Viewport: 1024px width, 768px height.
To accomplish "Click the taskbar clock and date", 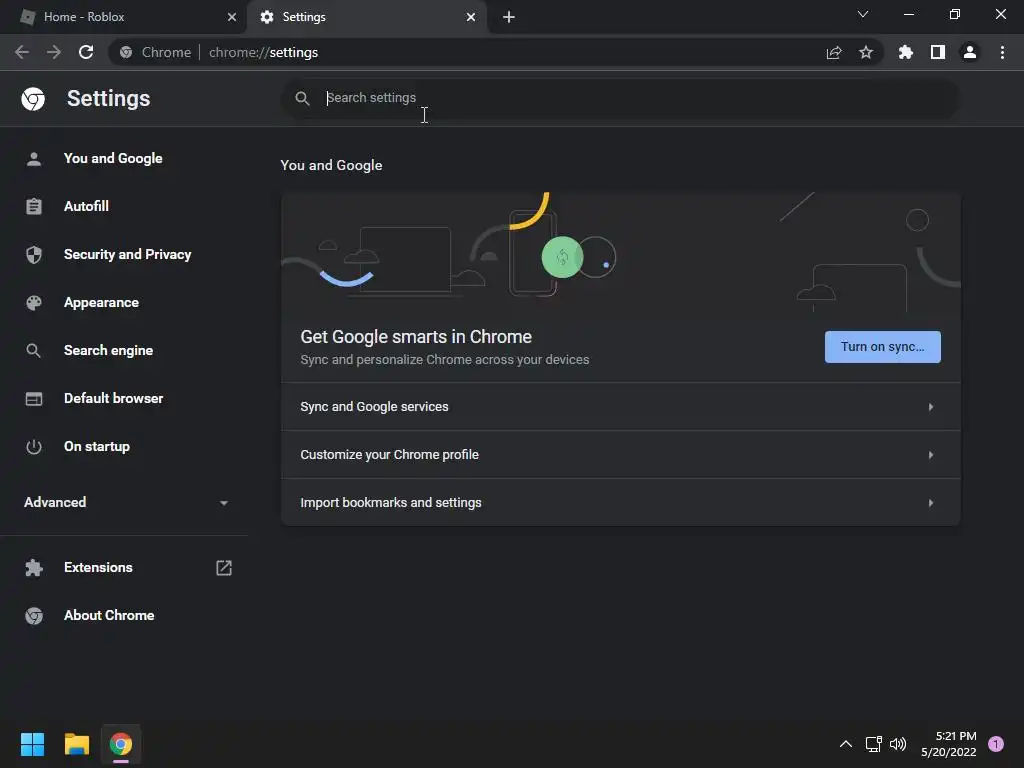I will coord(949,744).
